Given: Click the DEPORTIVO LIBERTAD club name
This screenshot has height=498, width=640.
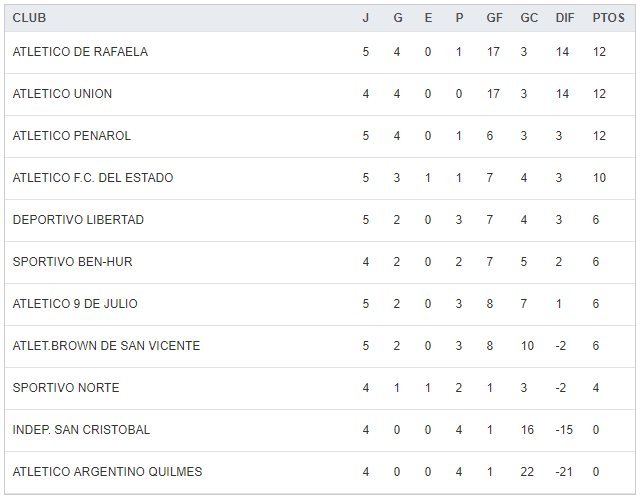Looking at the screenshot, I should pos(78,220).
